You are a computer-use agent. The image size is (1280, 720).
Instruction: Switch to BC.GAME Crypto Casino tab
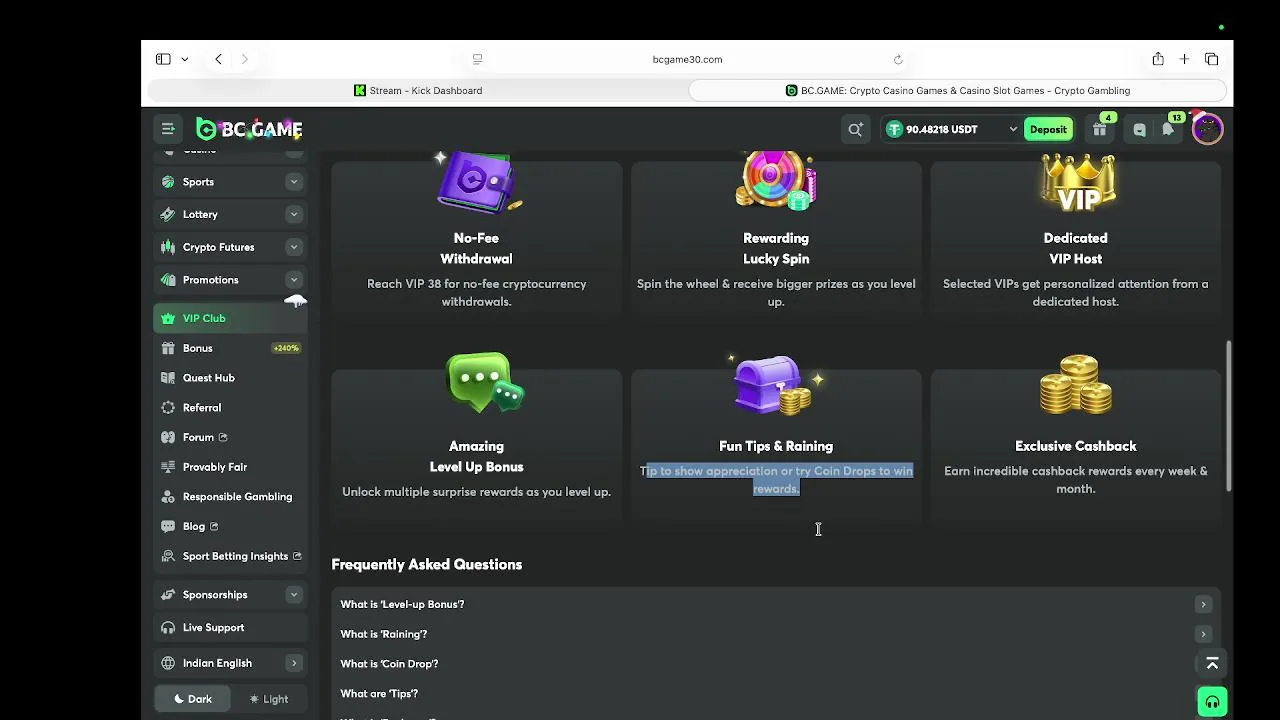(x=958, y=90)
